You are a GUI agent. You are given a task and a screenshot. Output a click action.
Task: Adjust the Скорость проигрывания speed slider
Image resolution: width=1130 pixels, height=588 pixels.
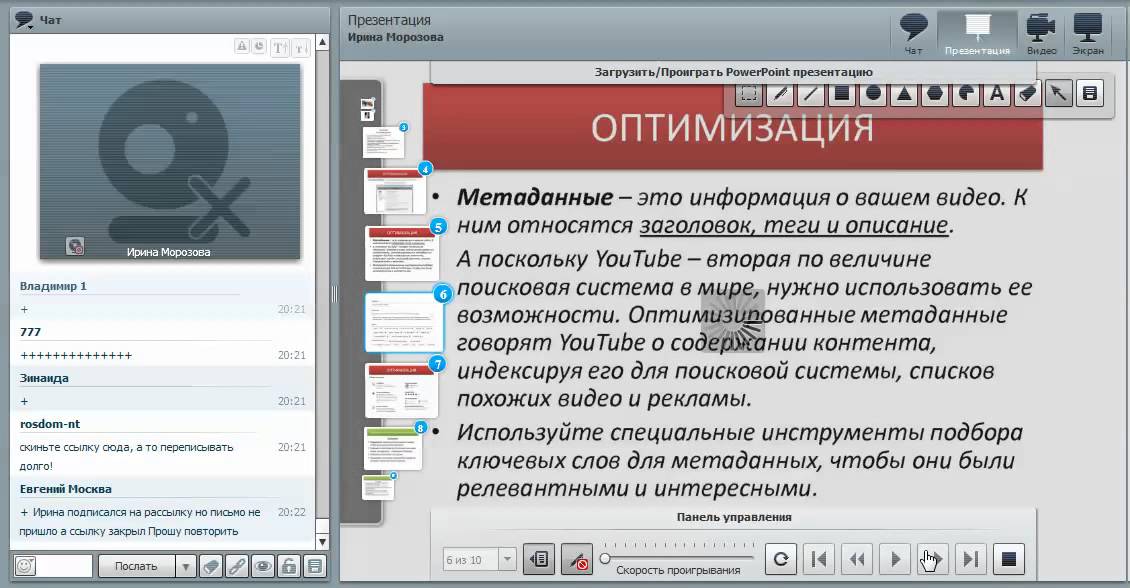[x=679, y=558]
